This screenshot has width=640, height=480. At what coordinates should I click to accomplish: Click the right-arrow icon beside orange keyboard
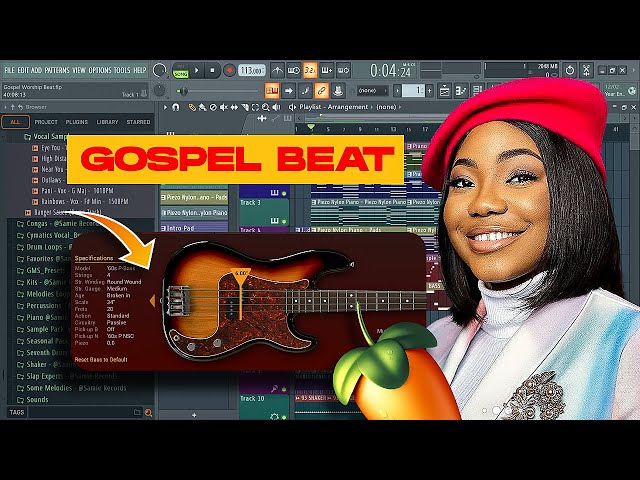pos(289,91)
